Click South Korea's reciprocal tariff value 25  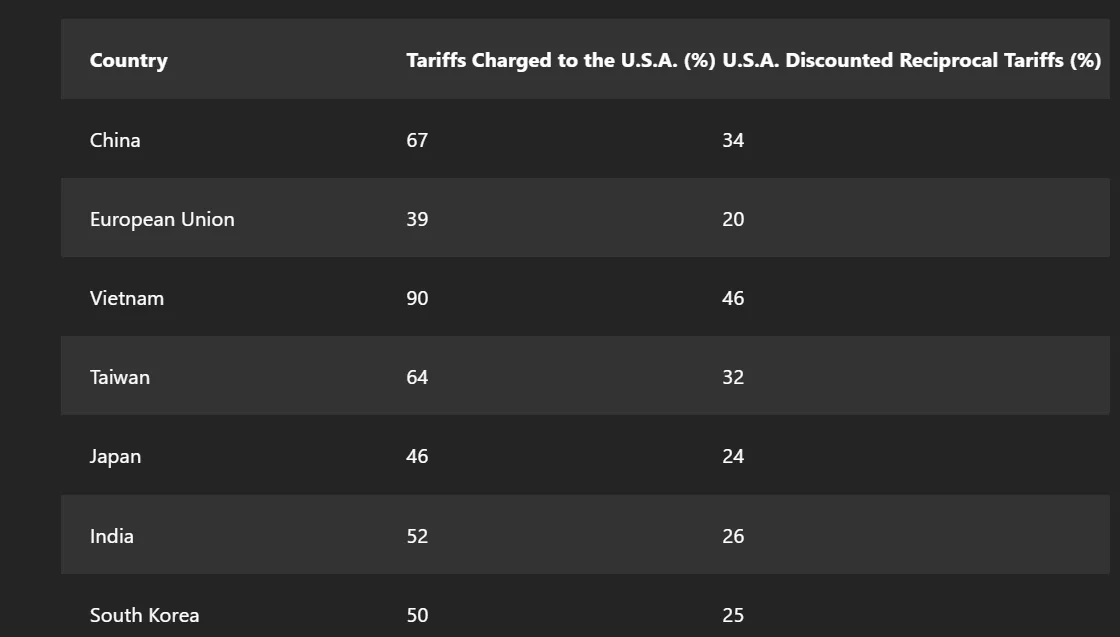click(x=733, y=615)
